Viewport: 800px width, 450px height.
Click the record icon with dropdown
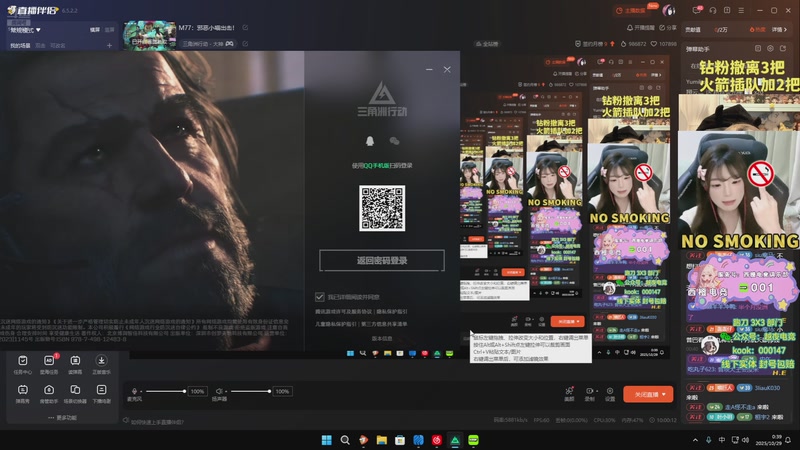(x=590, y=393)
